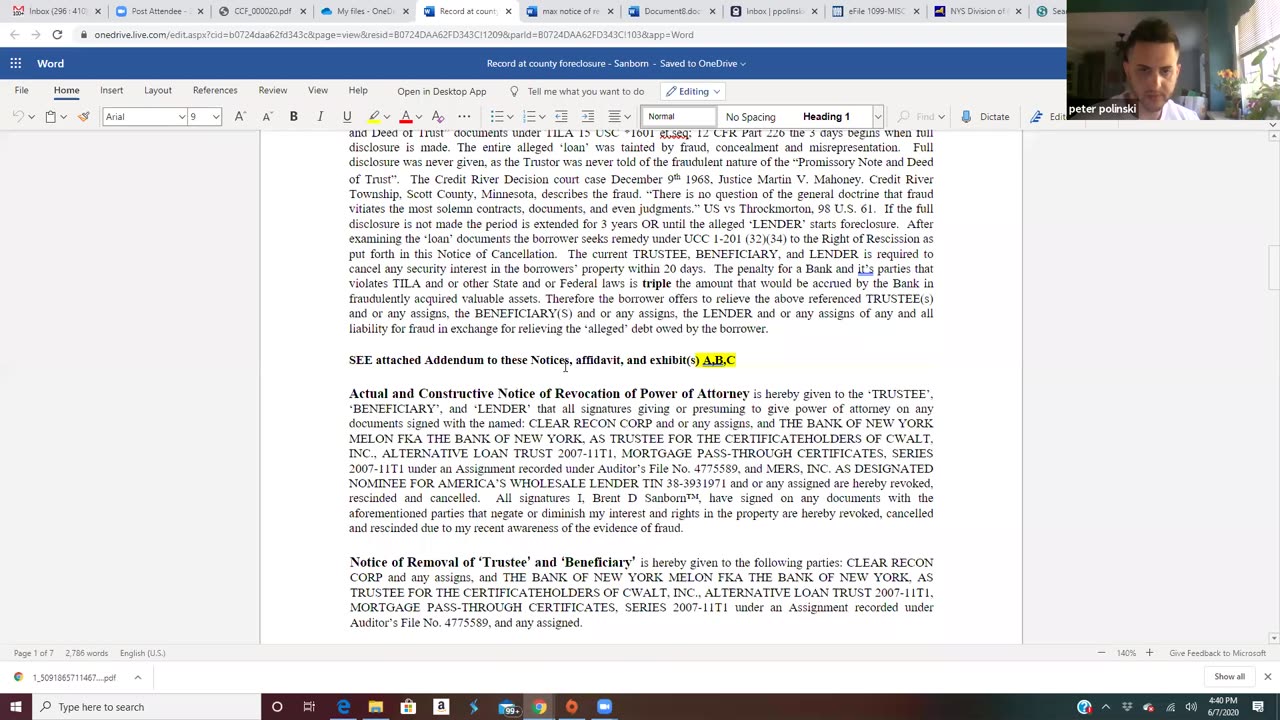Decrease paragraph indent
The image size is (1280, 720).
(561, 117)
